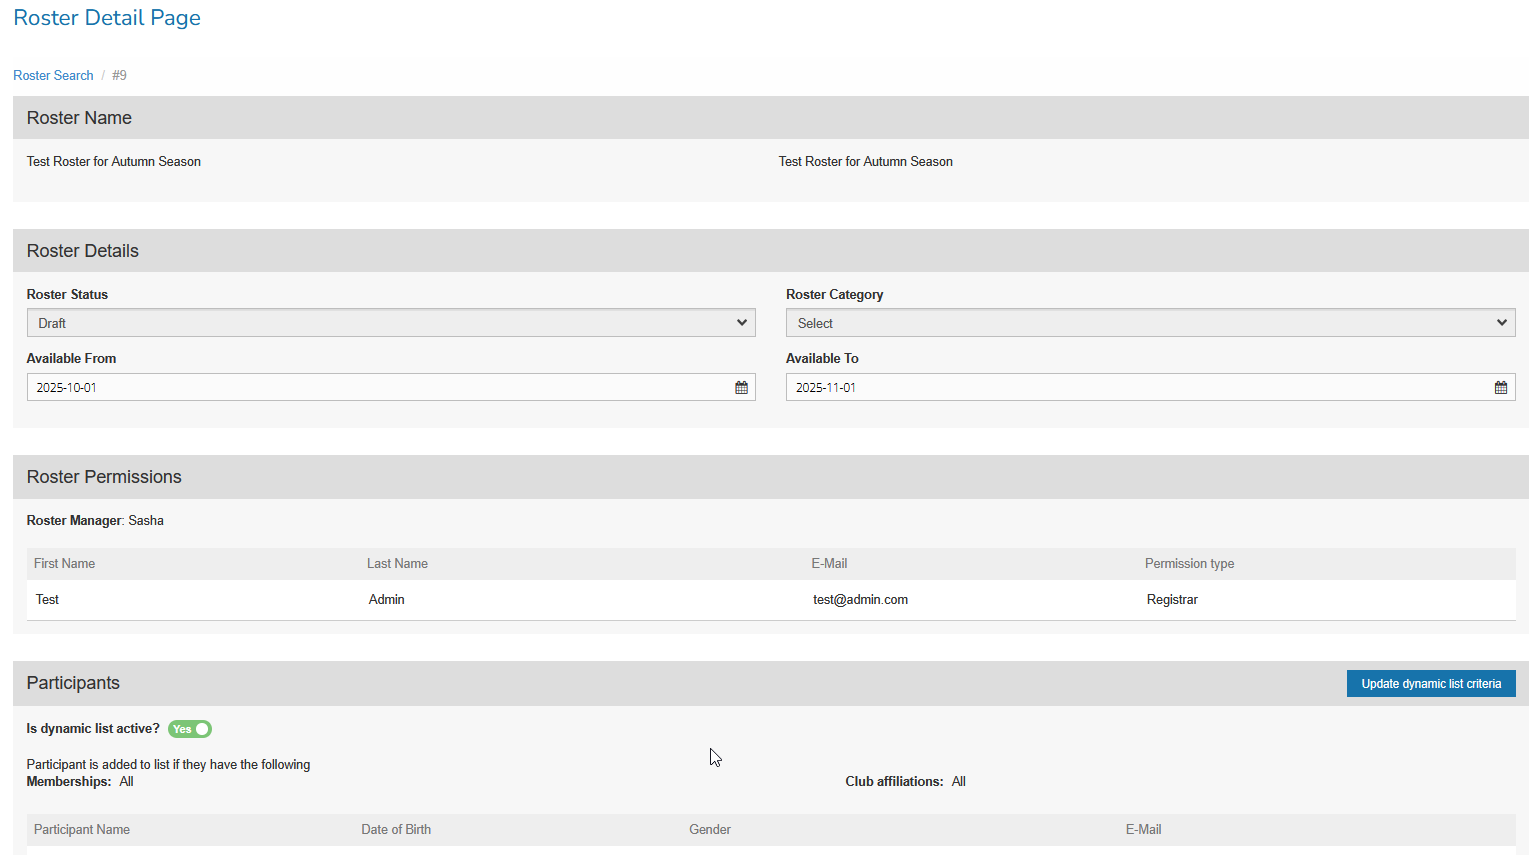The height and width of the screenshot is (855, 1538).
Task: Select the Registrar permission cell
Action: pyautogui.click(x=1172, y=600)
